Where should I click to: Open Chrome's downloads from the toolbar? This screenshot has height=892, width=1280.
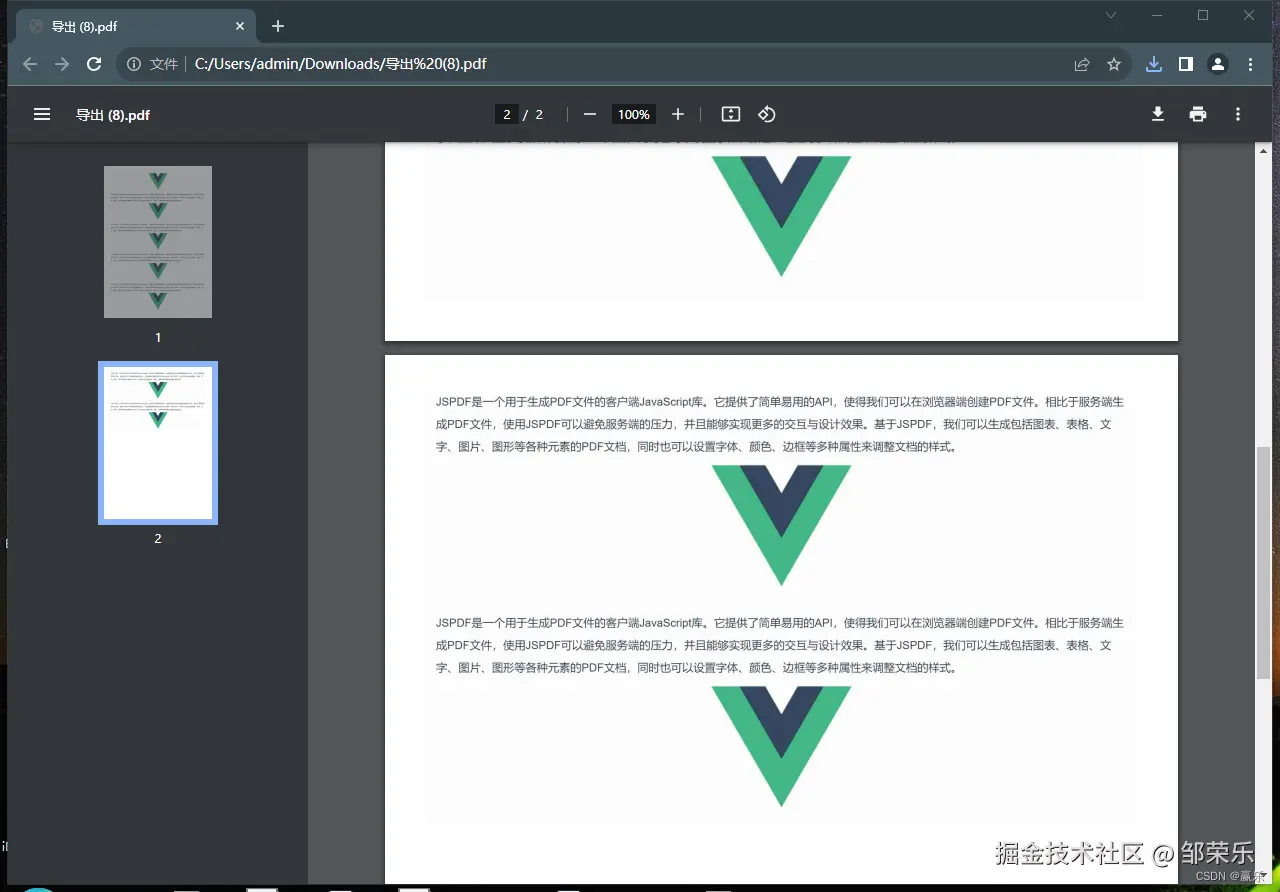coord(1153,64)
